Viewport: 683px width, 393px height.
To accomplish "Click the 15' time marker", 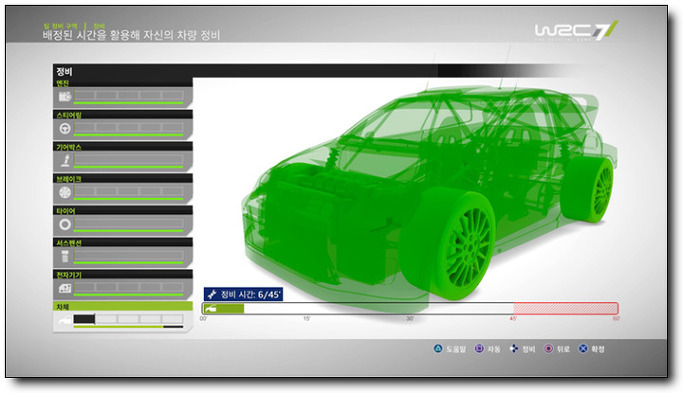I will [307, 318].
